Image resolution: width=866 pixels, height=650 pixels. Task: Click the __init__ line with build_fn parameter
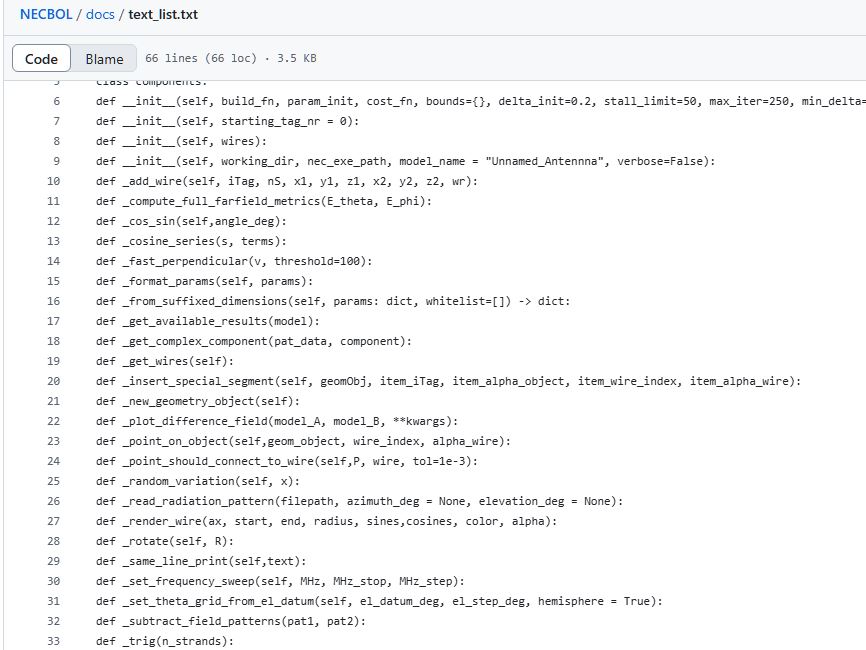[480, 101]
